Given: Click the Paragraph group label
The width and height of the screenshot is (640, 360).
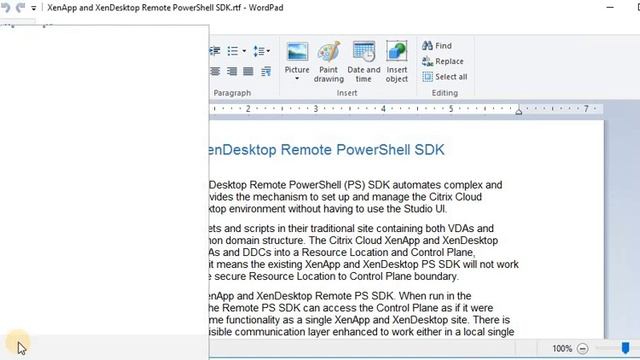Looking at the screenshot, I should (232, 93).
